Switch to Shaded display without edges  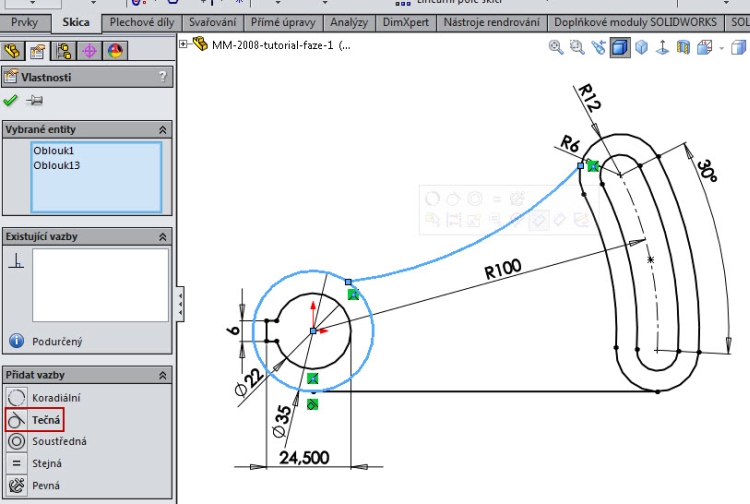641,47
